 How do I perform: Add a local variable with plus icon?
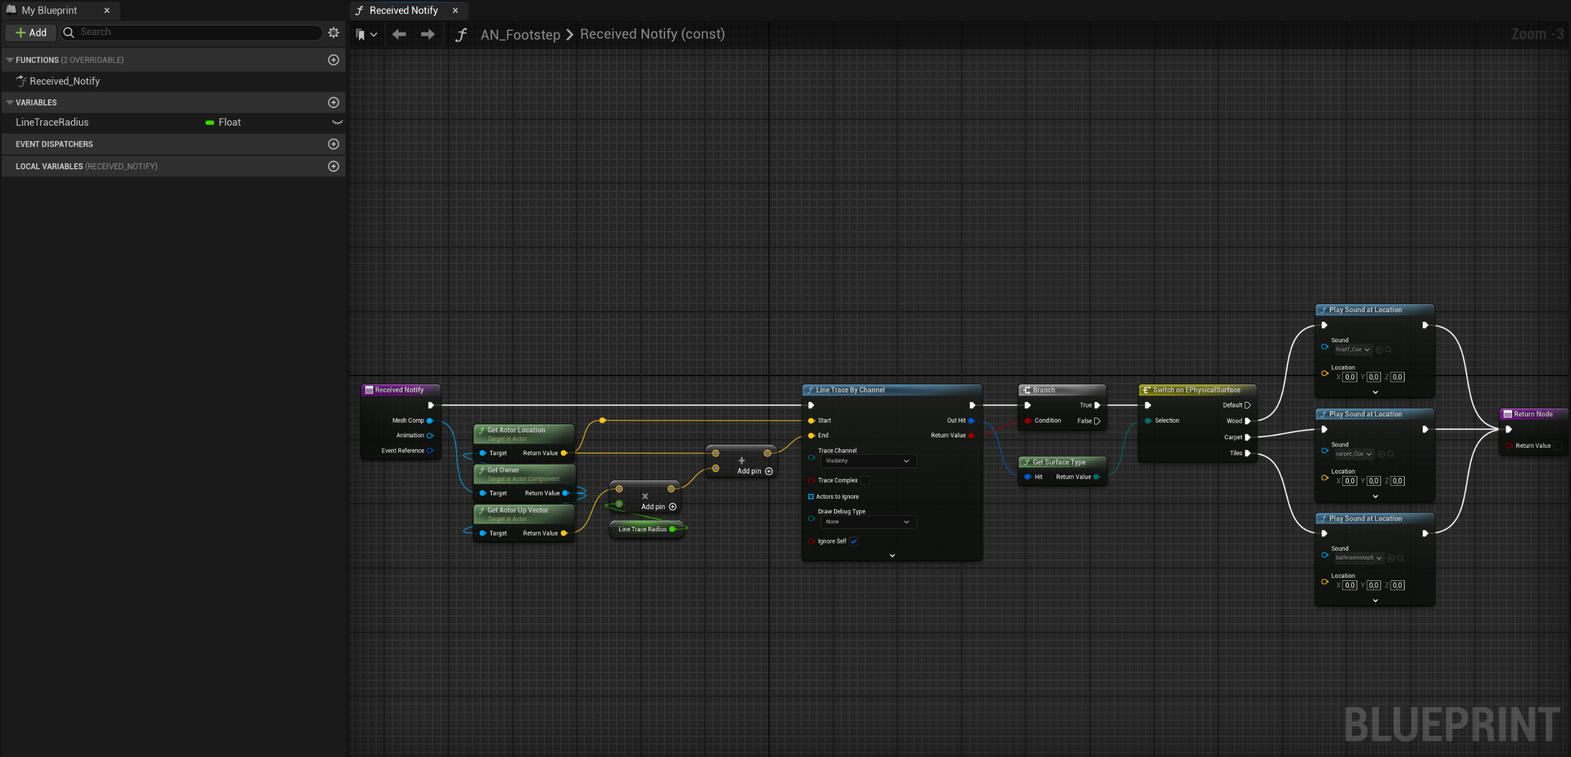334,167
